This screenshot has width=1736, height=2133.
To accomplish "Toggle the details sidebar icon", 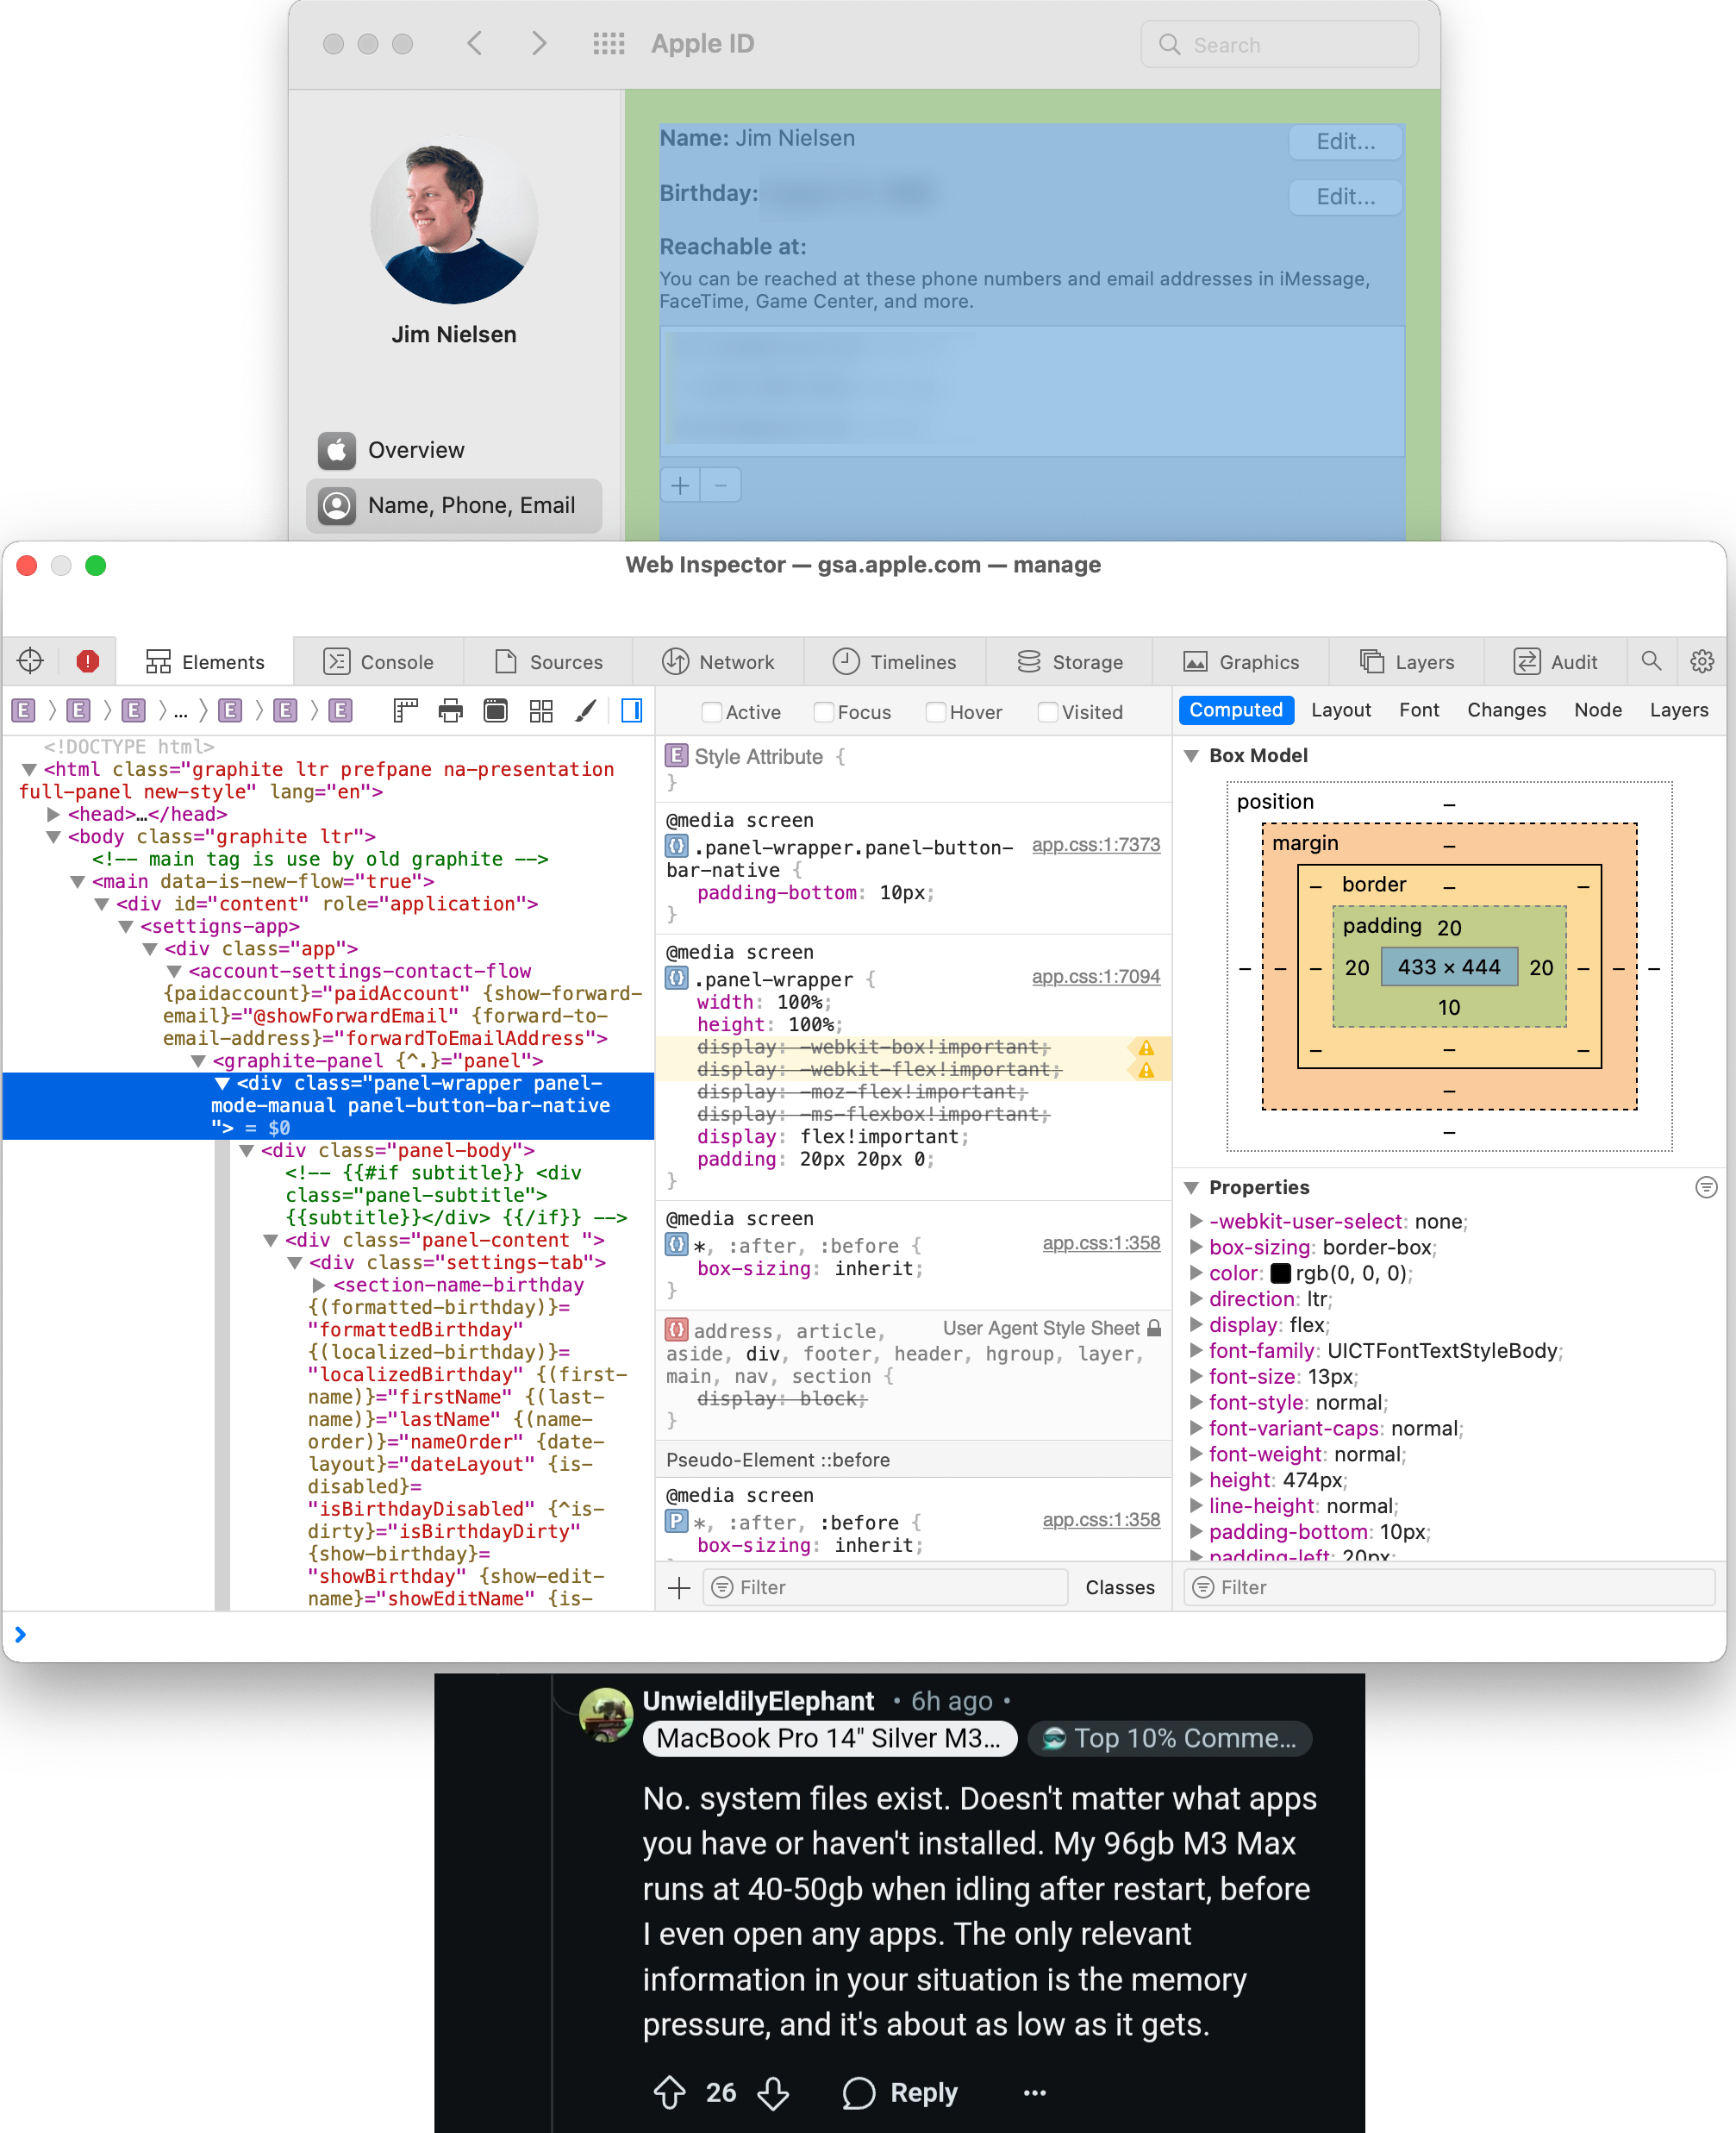I will (632, 711).
